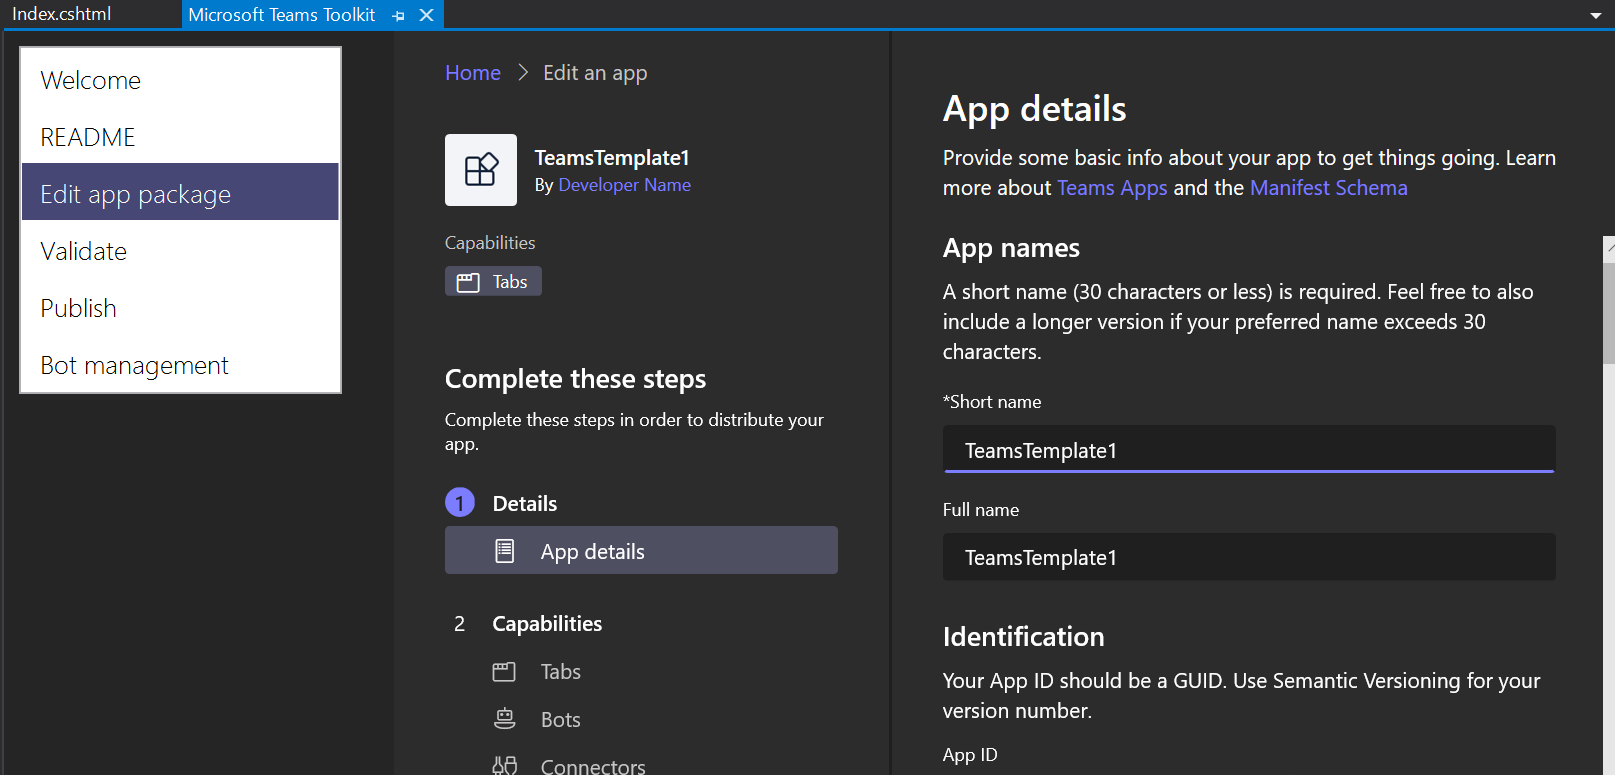
Task: Select Edit app package in sidebar
Action: point(180,192)
